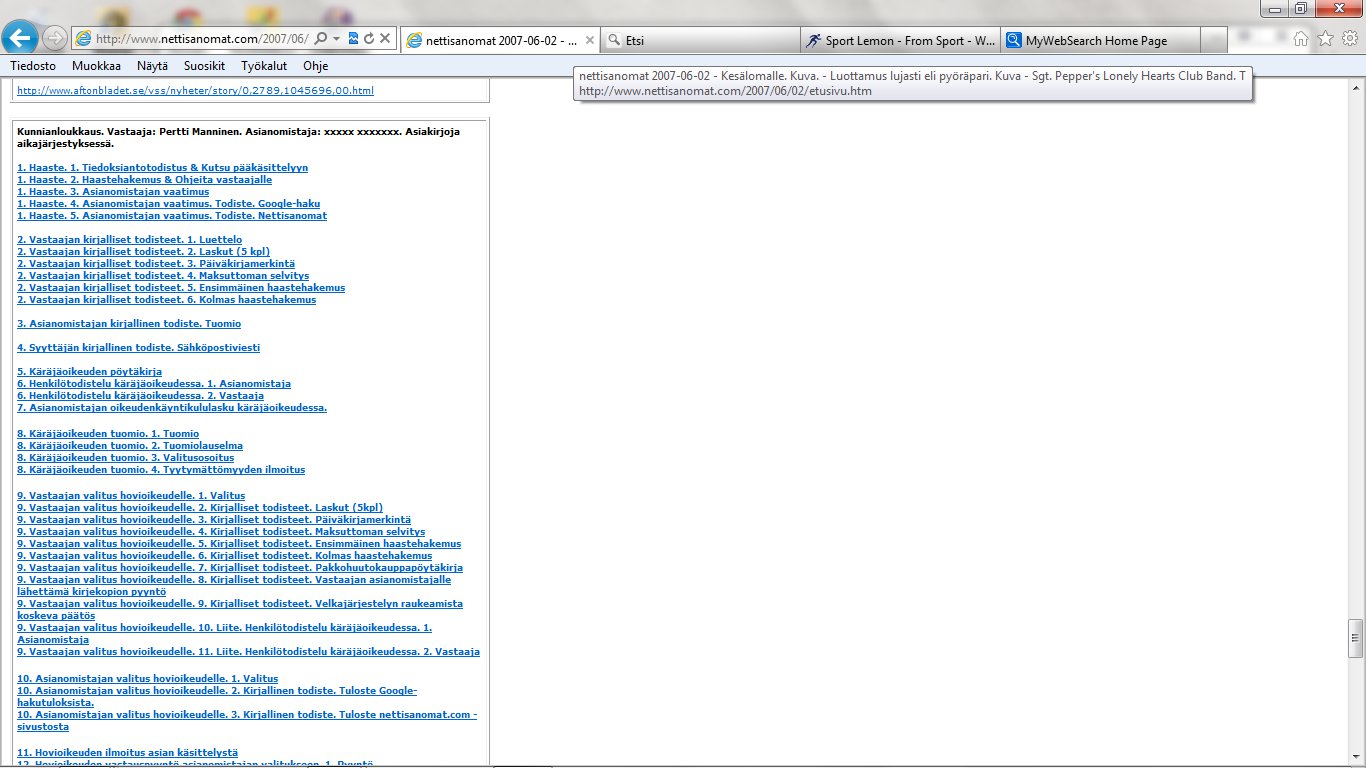Switch to MyWebSearch Home Page tab
The height and width of the screenshot is (768, 1366).
1097,41
